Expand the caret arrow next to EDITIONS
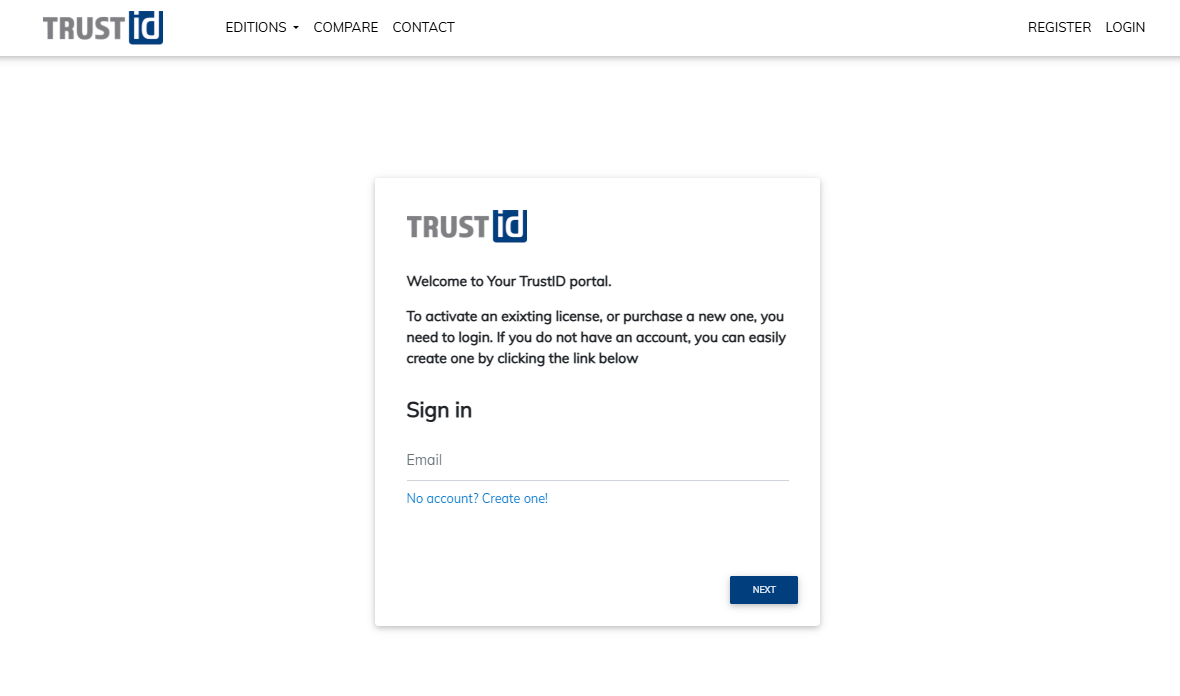1180x696 pixels. point(296,28)
